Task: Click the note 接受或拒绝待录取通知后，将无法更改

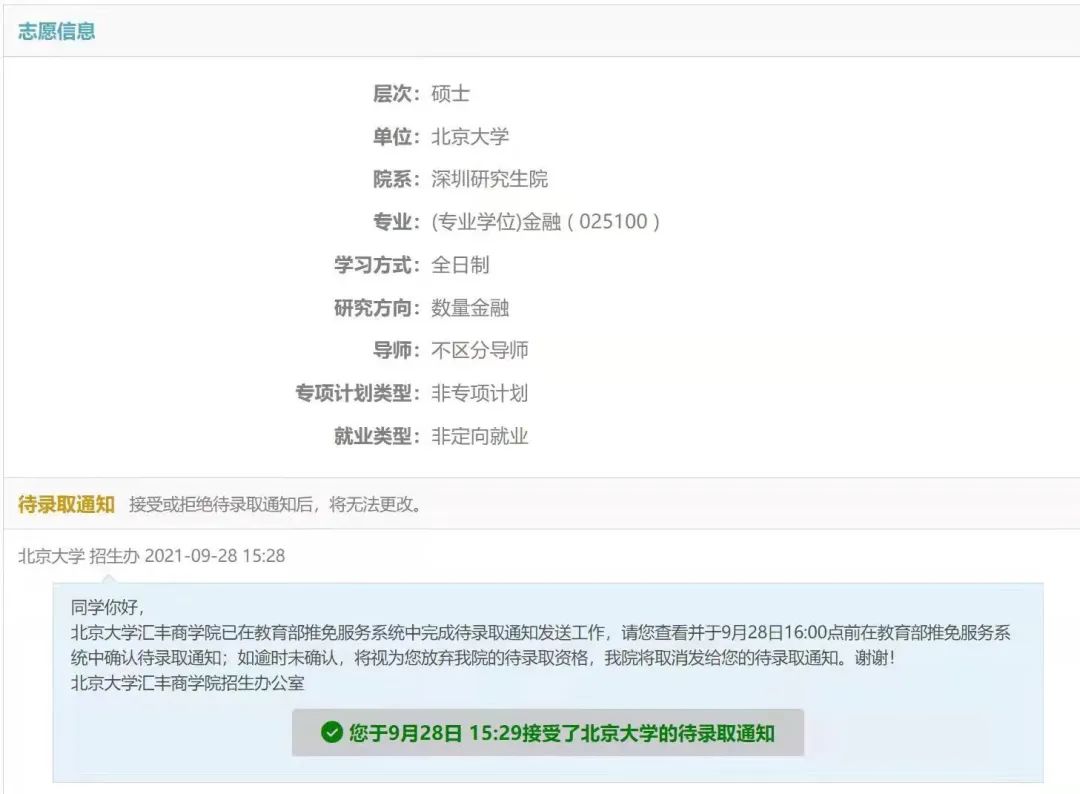Action: (x=276, y=504)
